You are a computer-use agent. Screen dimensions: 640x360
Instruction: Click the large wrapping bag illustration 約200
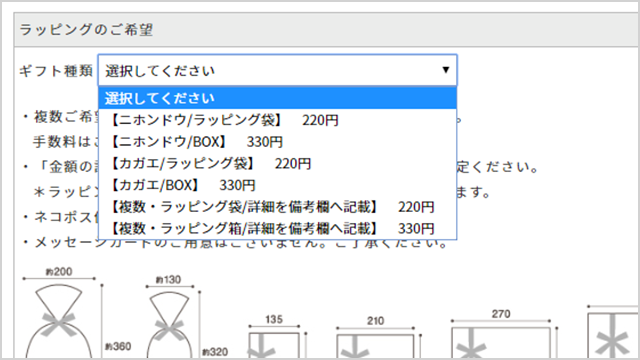click(x=59, y=320)
